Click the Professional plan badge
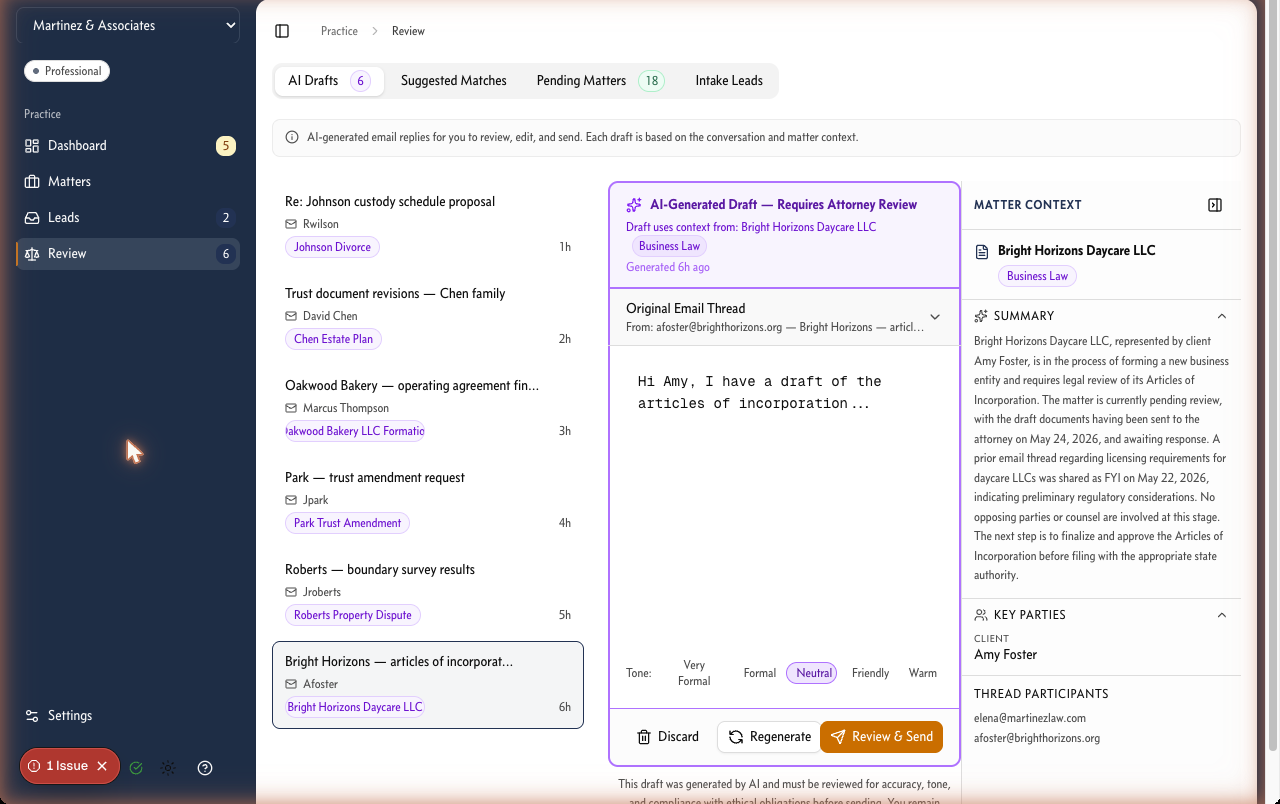 [x=67, y=71]
